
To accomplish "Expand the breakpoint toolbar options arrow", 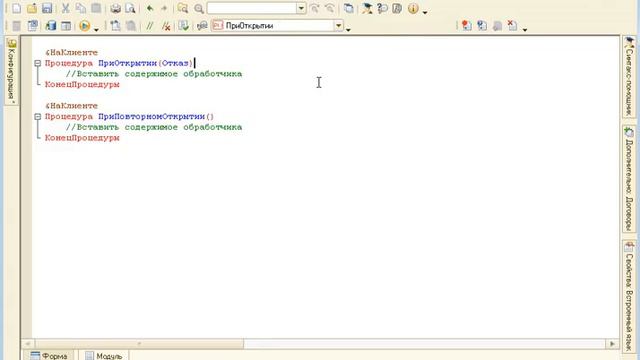I will click(x=525, y=29).
